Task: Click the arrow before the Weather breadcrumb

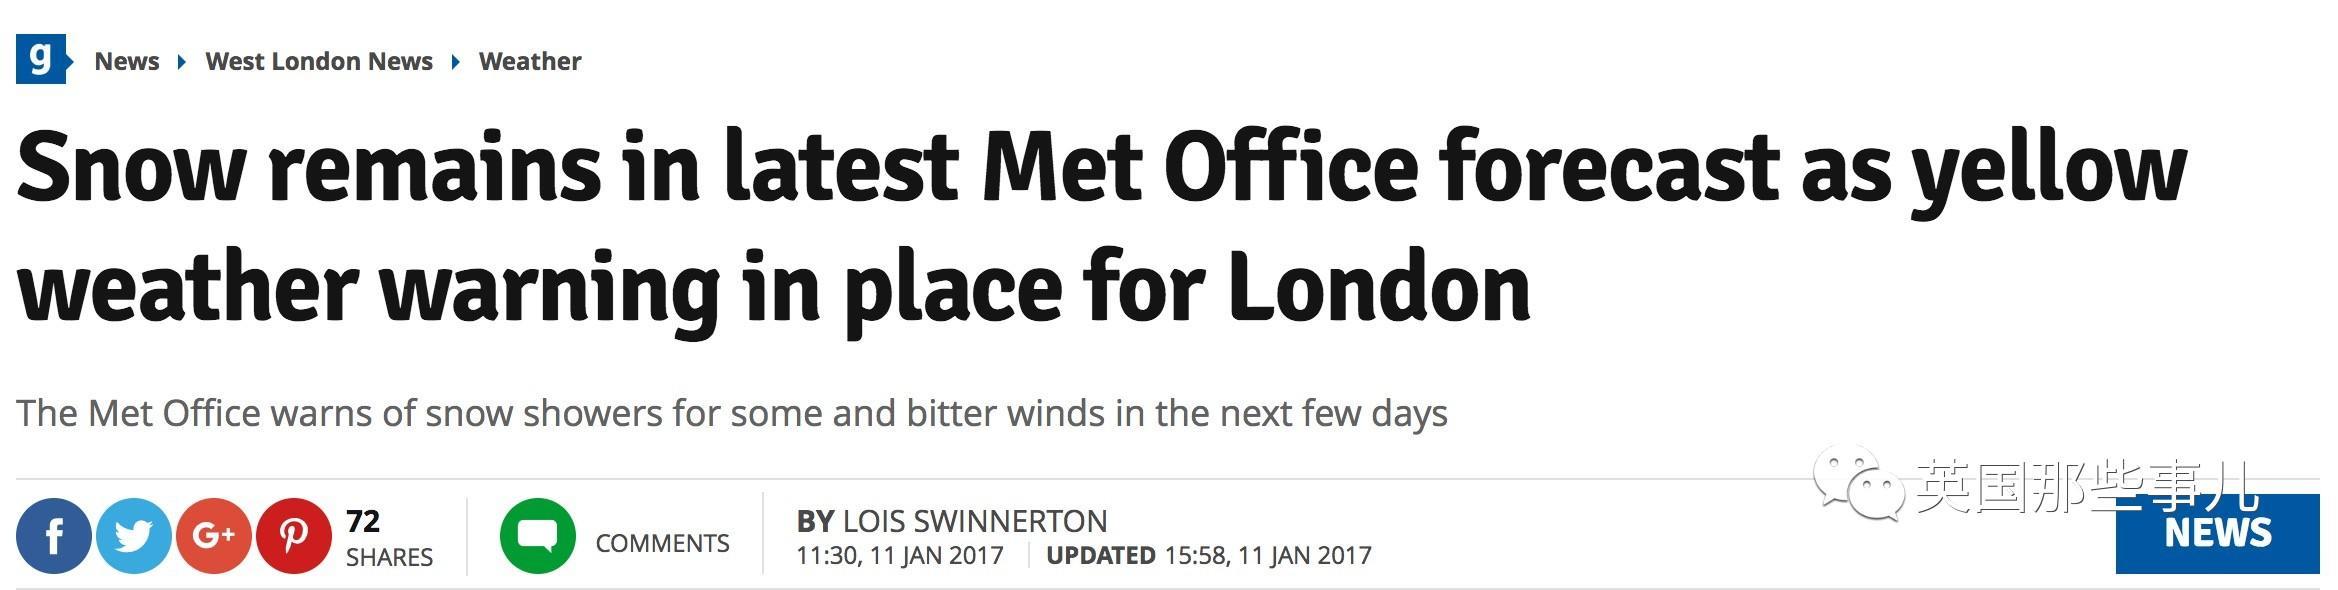Action: tap(456, 62)
